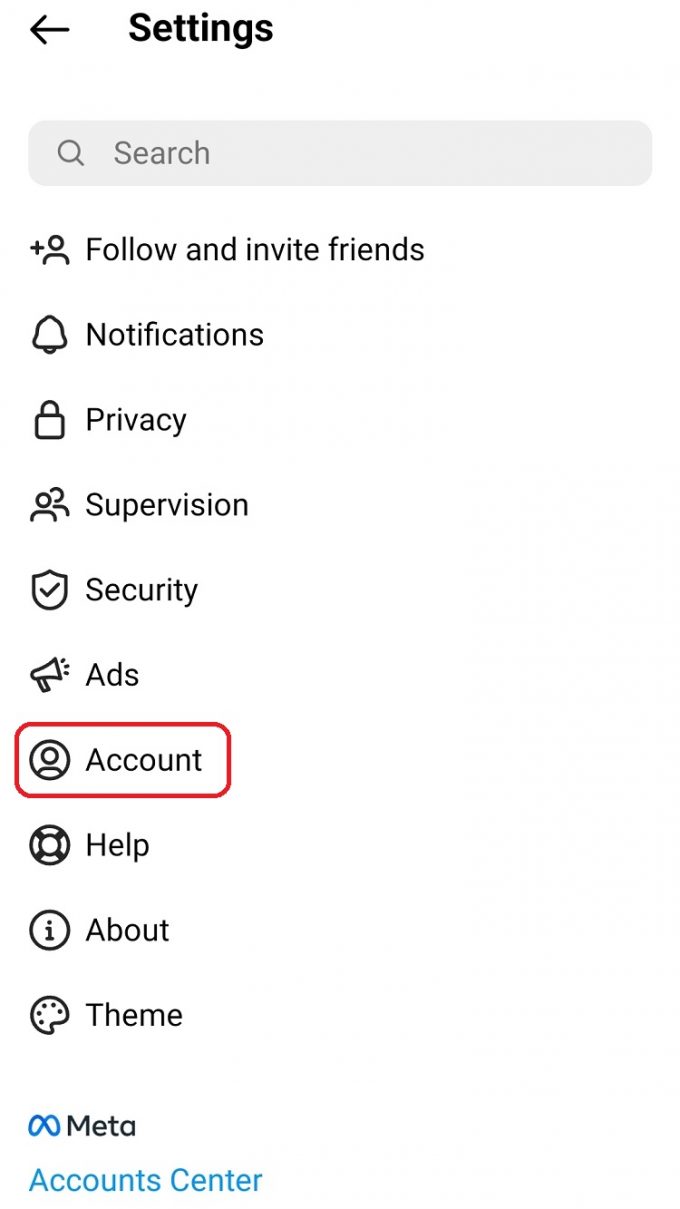Screen dimensions: 680x1209
Task: Open Security via the shield icon
Action: click(x=48, y=590)
